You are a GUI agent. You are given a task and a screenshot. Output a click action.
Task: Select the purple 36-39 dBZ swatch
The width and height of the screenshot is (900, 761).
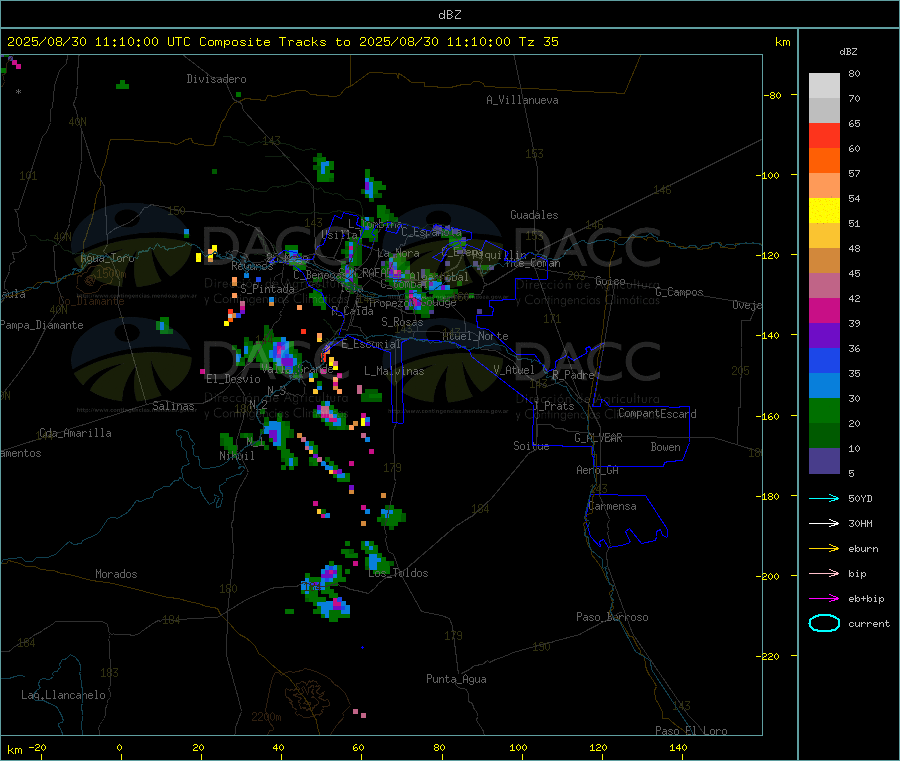[824, 336]
